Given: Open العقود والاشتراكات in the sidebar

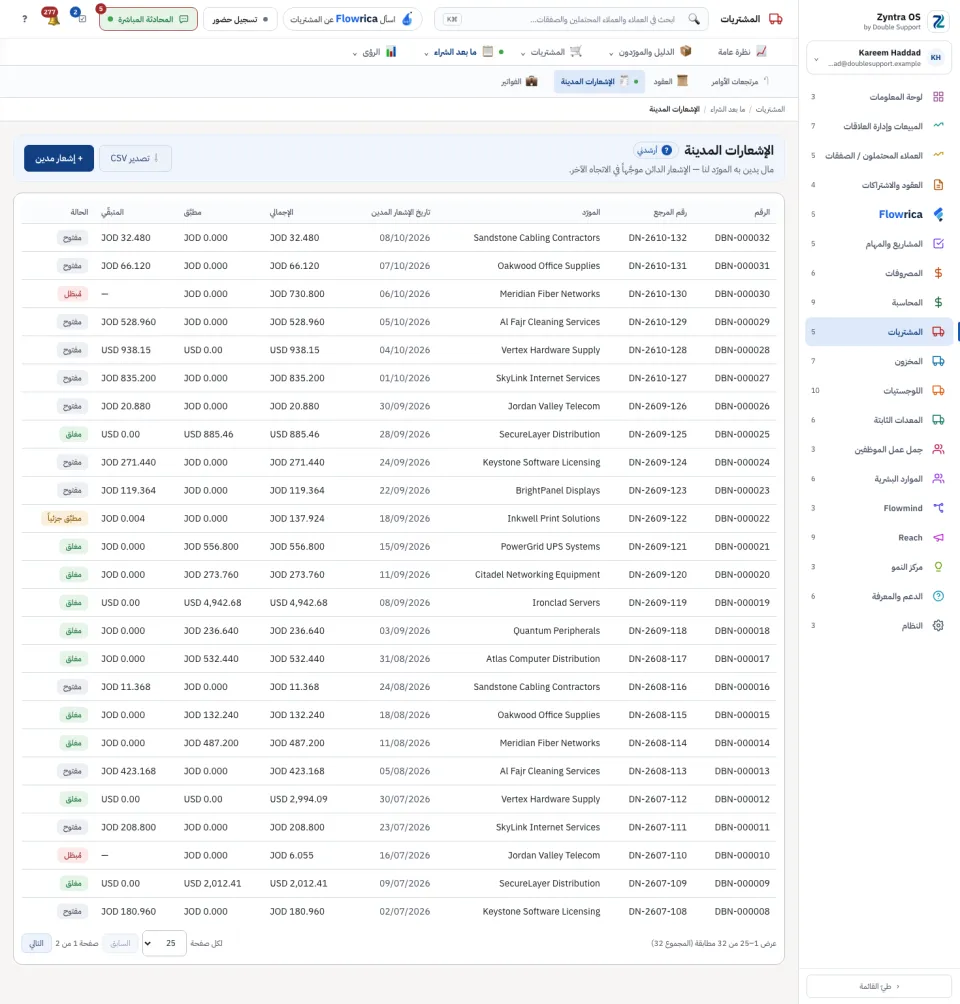Looking at the screenshot, I should coord(878,185).
